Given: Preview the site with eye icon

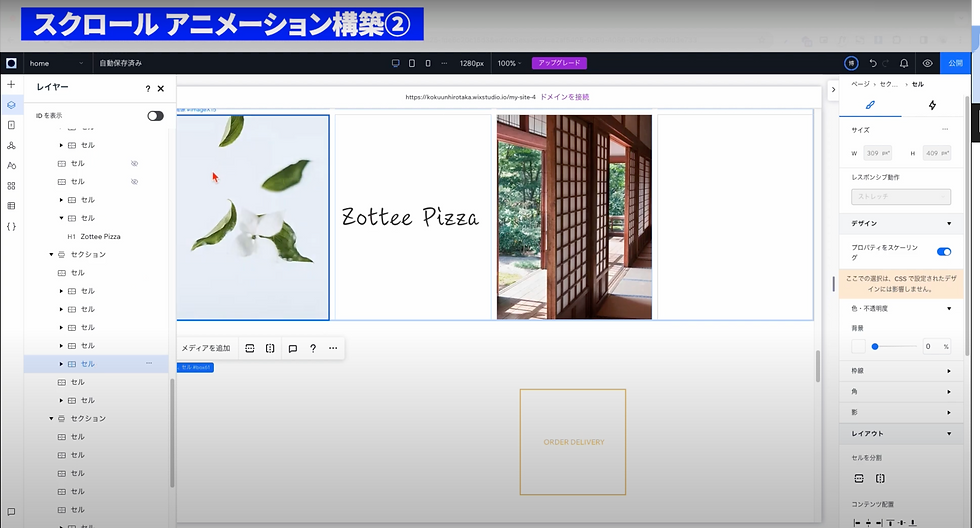Looking at the screenshot, I should 928,63.
